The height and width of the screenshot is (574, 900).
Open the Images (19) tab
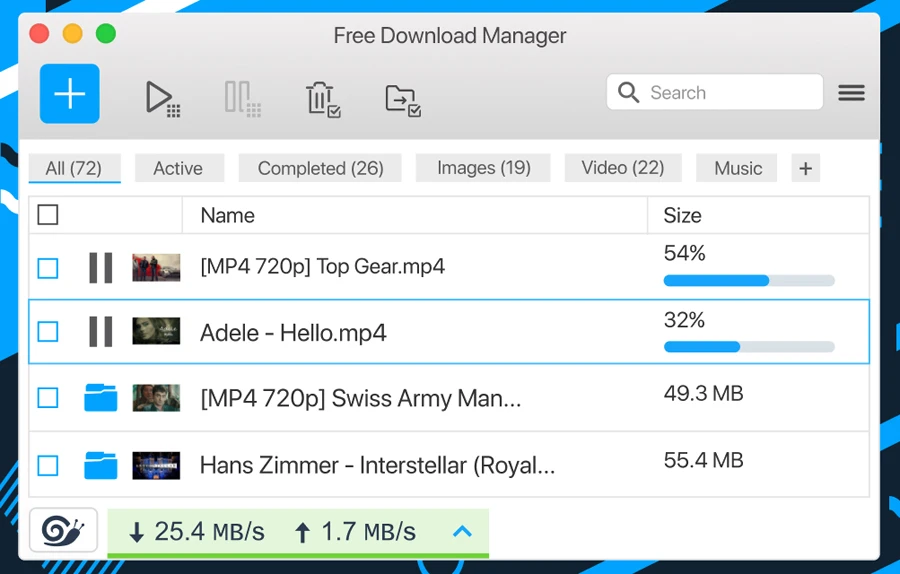[x=483, y=168]
